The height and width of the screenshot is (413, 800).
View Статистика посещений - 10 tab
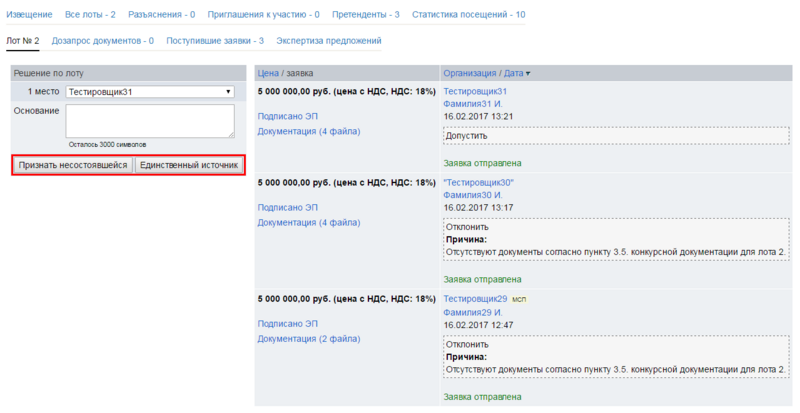(468, 15)
